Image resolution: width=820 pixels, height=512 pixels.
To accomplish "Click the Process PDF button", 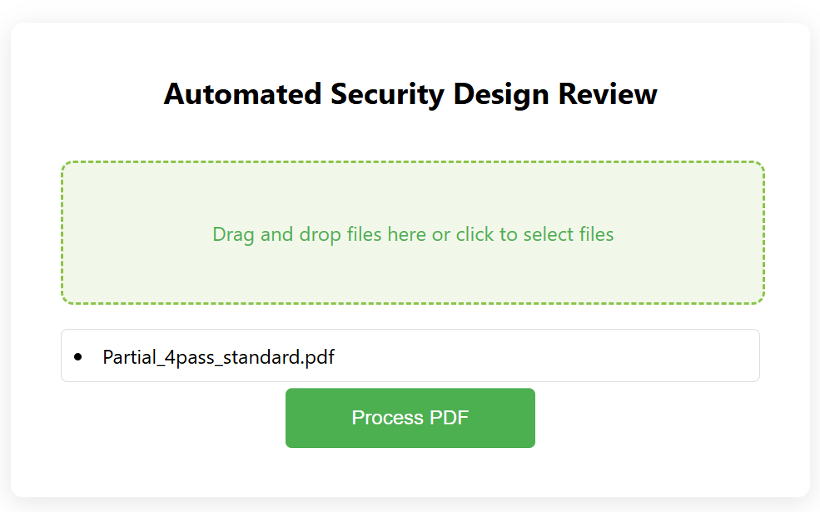I will [x=410, y=418].
